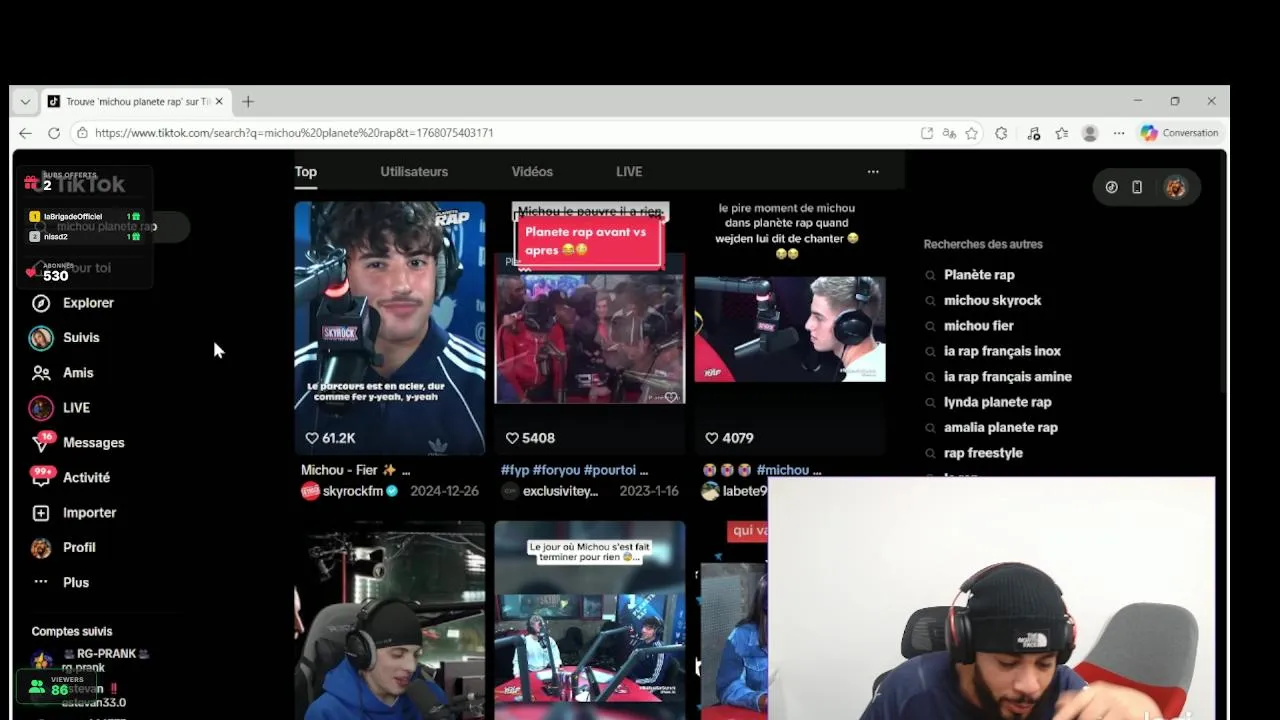This screenshot has width=1280, height=720.
Task: Click the Importer plus-square icon
Action: click(x=41, y=513)
